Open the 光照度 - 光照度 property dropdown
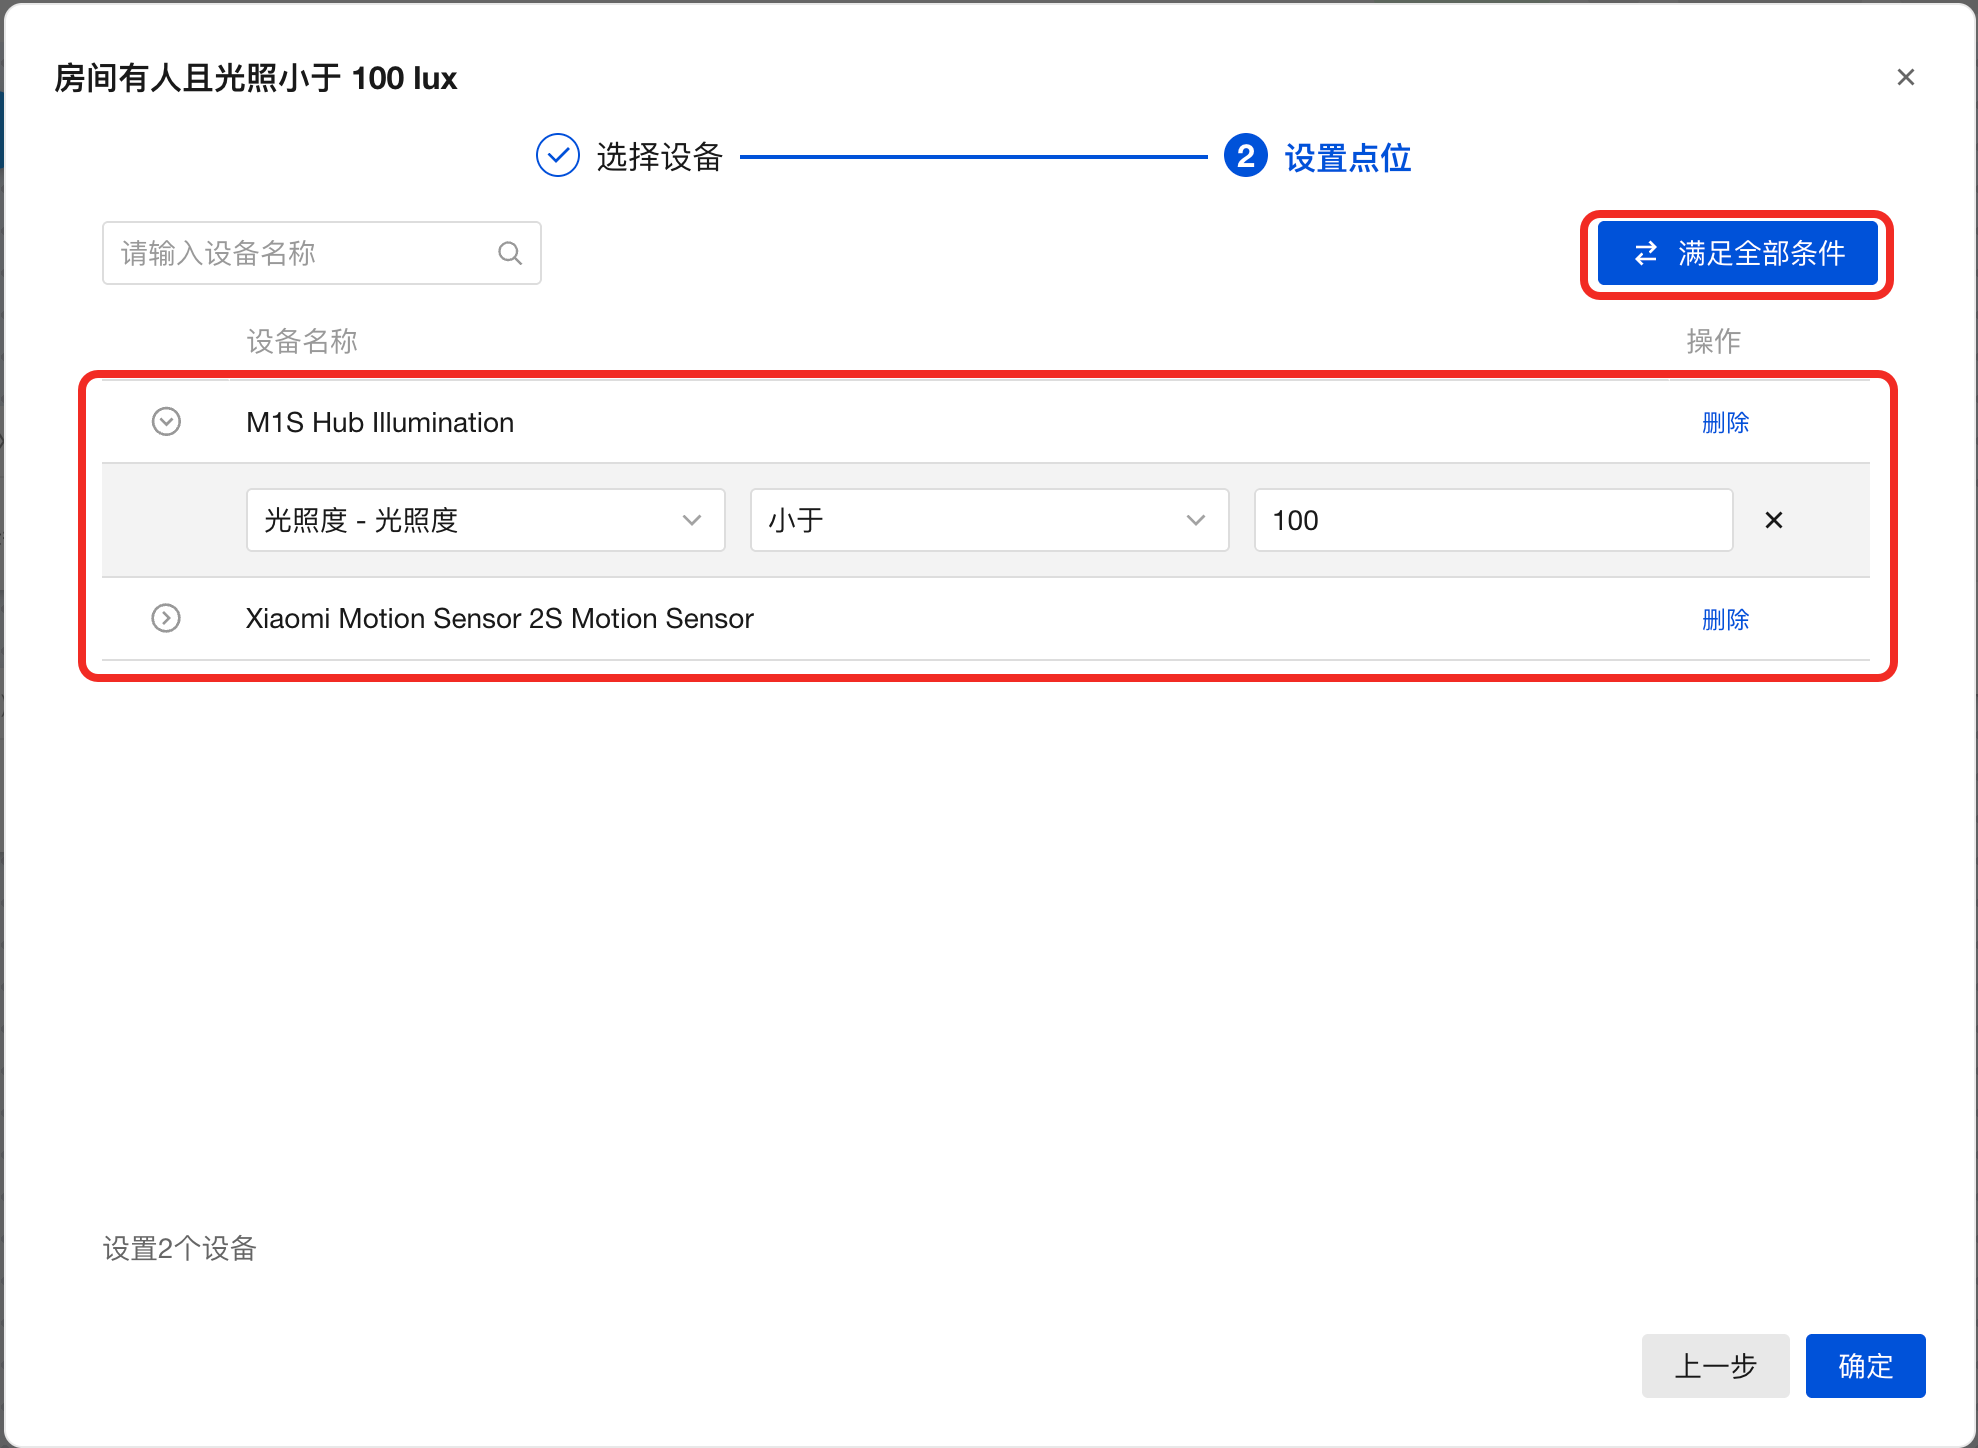 click(485, 520)
